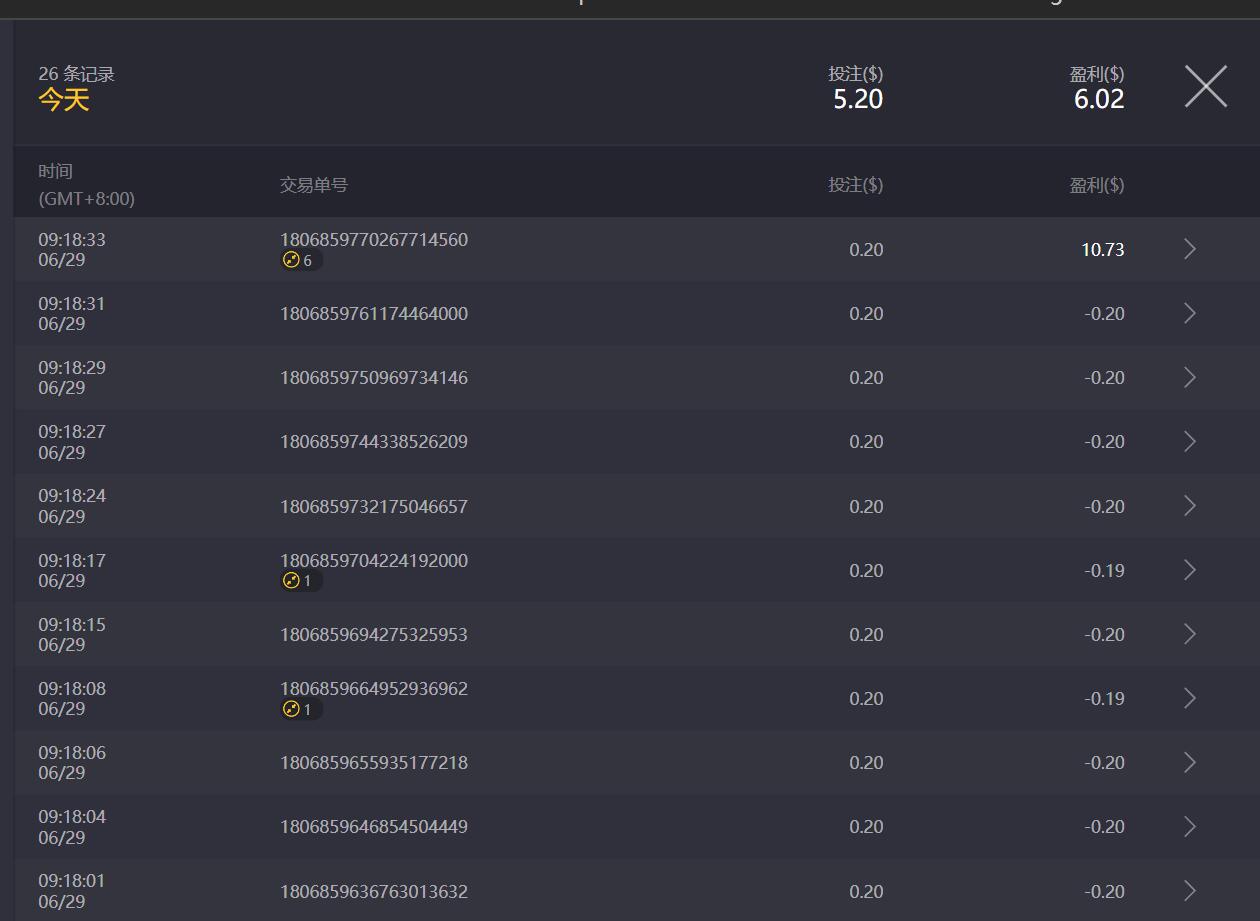The image size is (1260, 921).
Task: Click arrow icon on the 09:18:06 row
Action: point(1189,762)
